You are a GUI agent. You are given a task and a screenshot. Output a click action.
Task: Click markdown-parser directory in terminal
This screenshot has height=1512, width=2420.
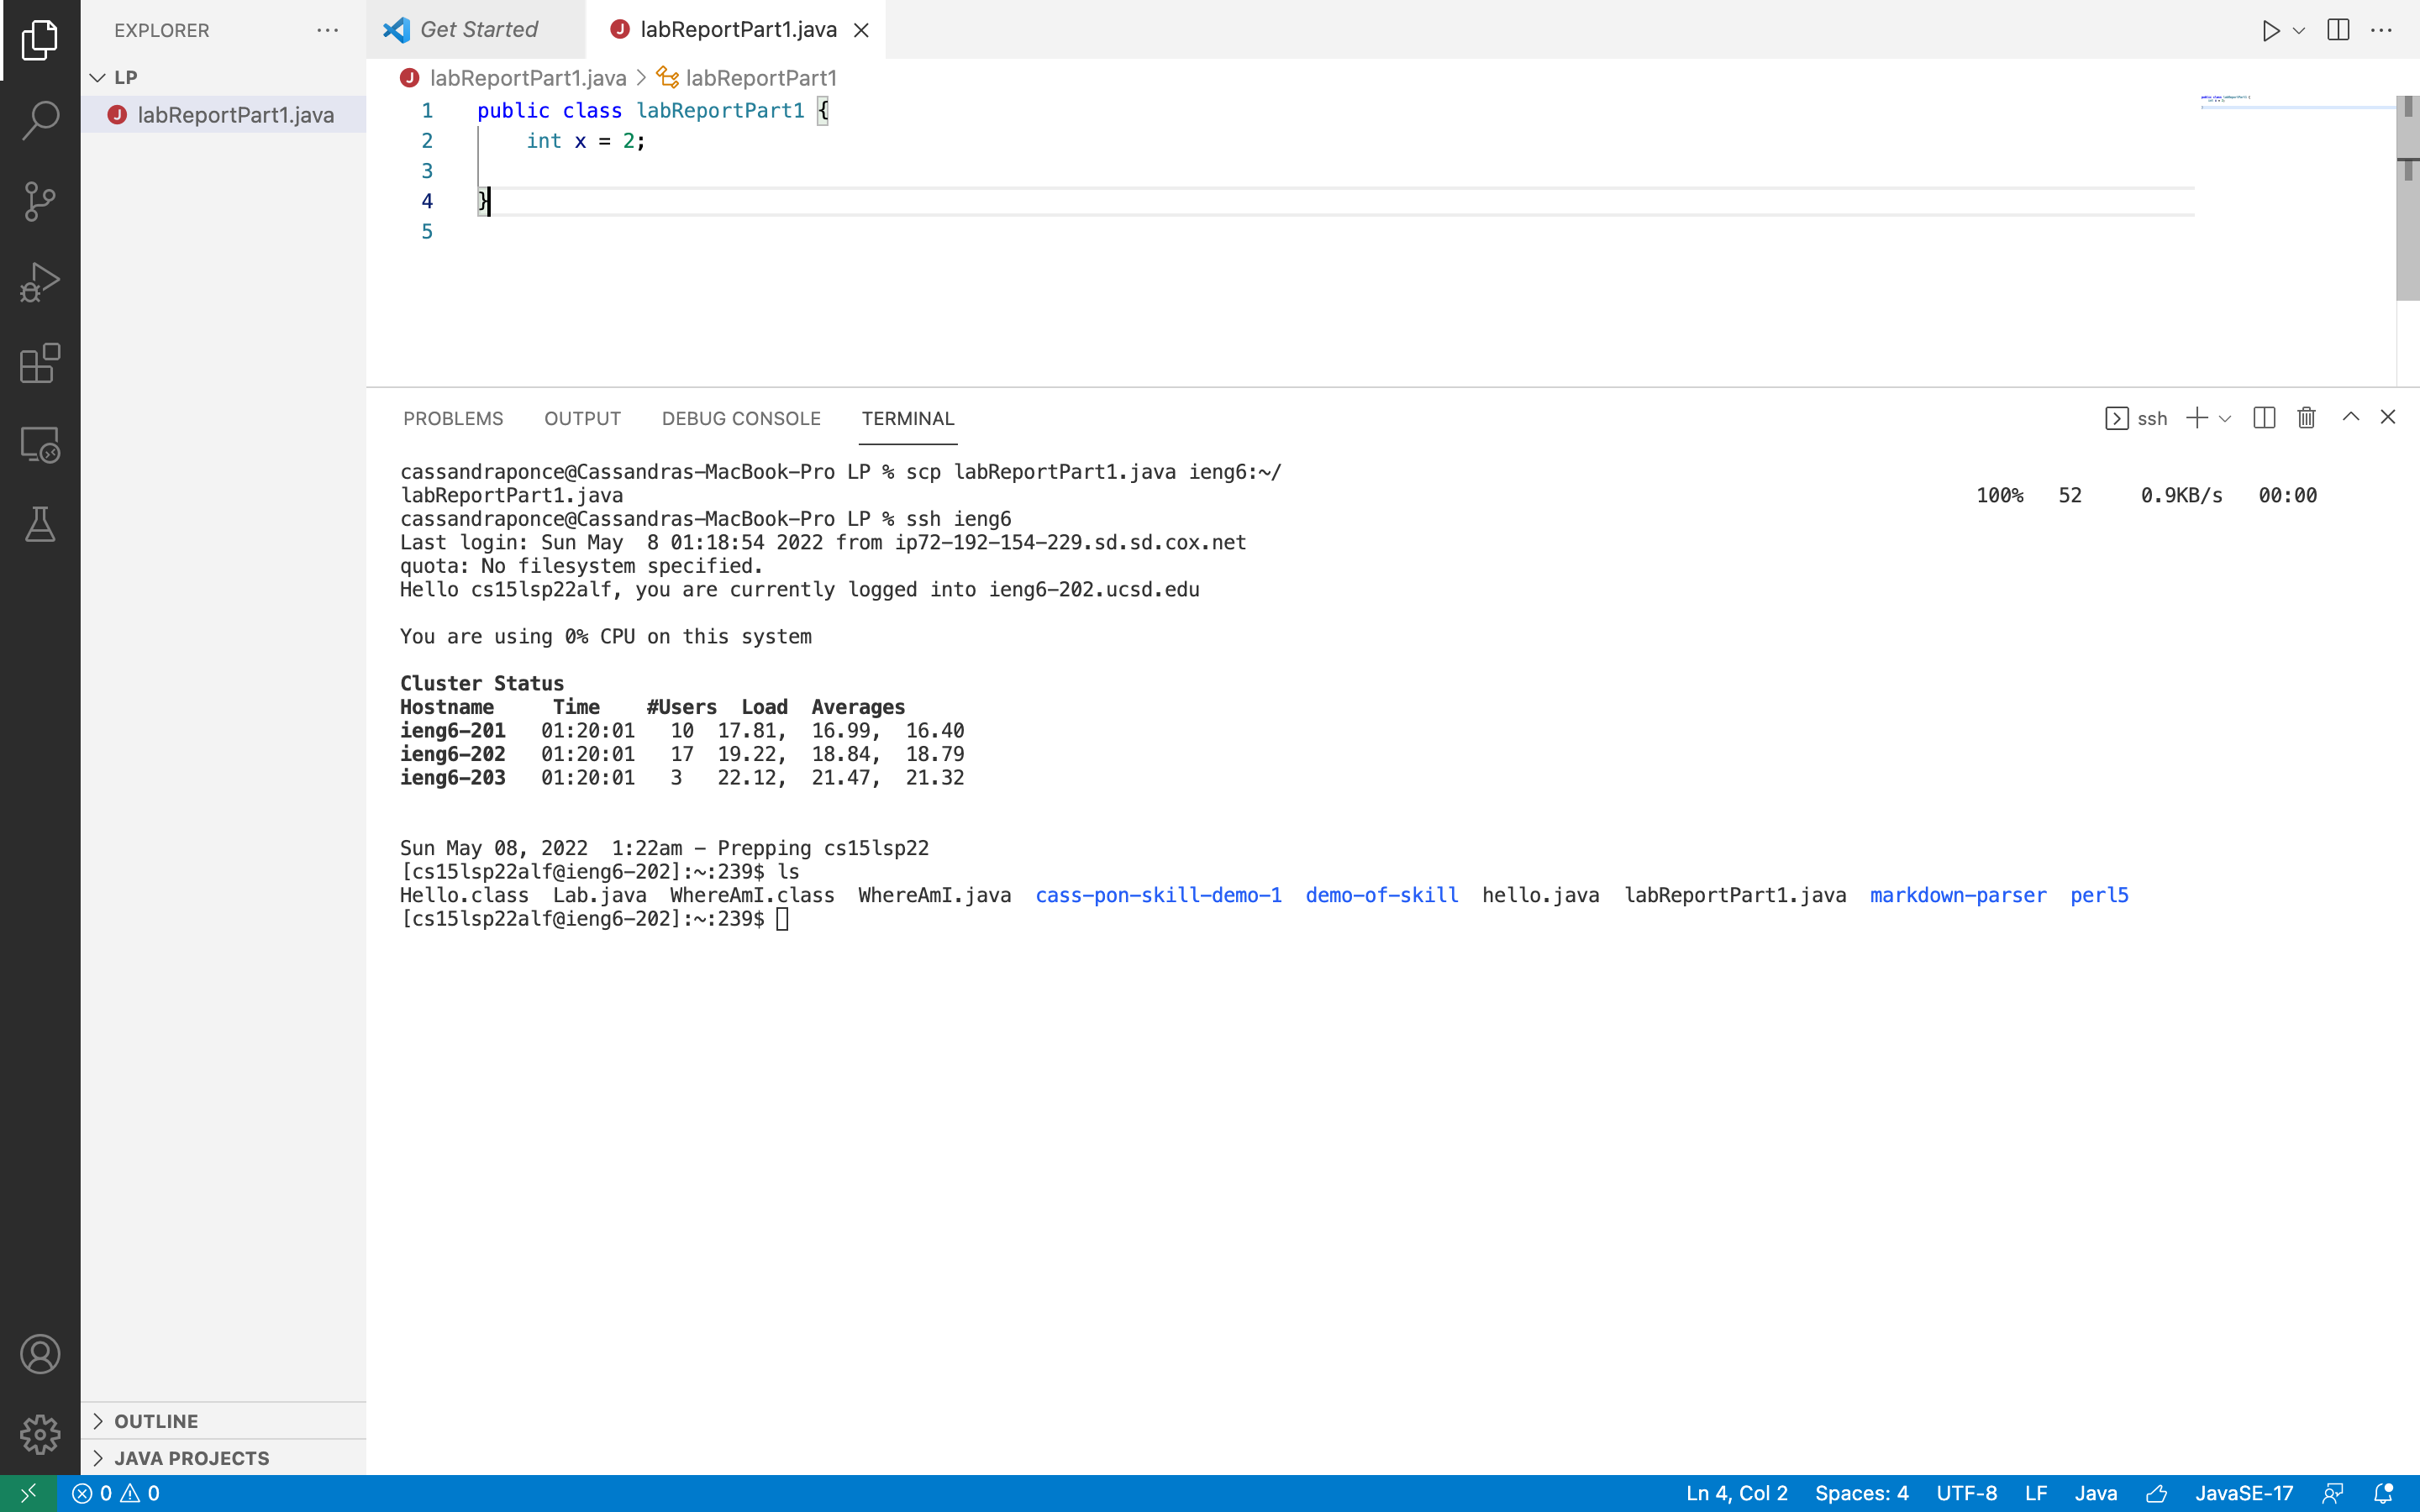point(1957,895)
